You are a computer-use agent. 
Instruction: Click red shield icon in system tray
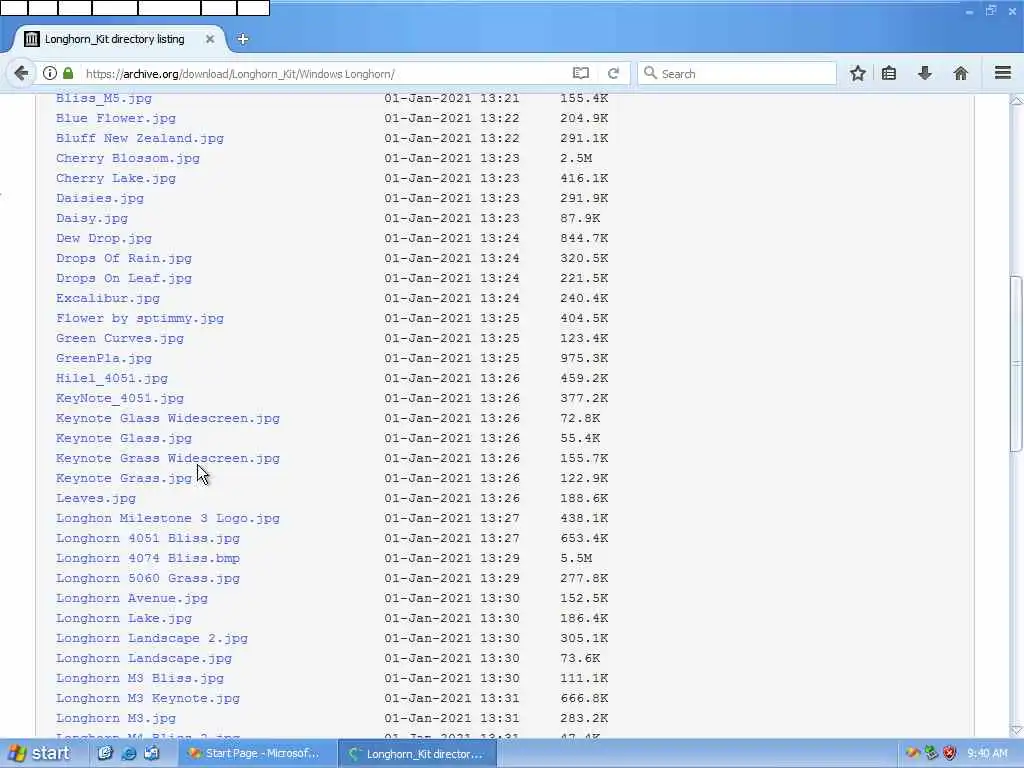coord(950,753)
